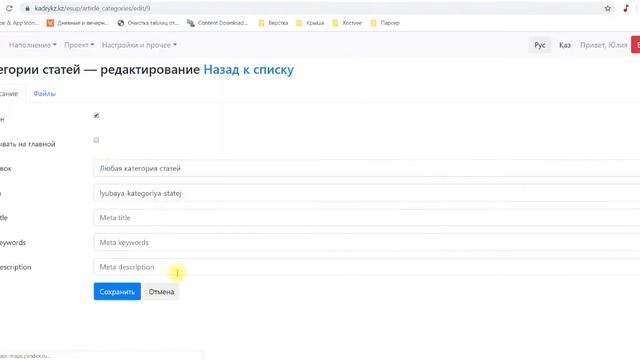Image resolution: width=640 pixels, height=360 pixels.
Task: Open the 'Дневные и вечерн...' bookmark
Action: [x=77, y=23]
